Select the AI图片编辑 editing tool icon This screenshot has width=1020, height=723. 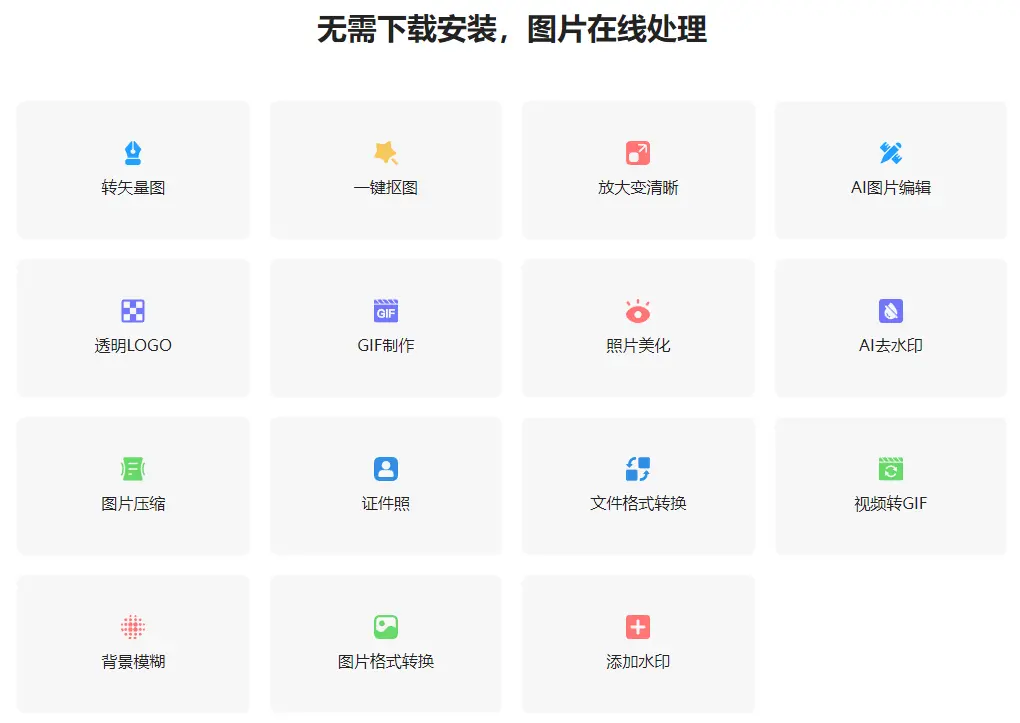pyautogui.click(x=890, y=152)
